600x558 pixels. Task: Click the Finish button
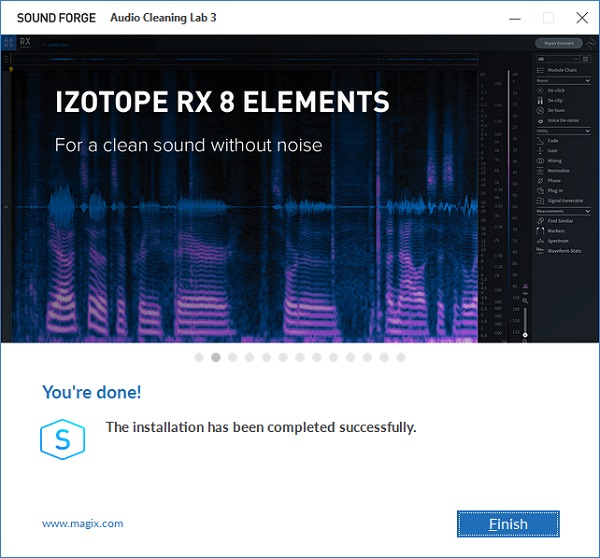tap(508, 524)
